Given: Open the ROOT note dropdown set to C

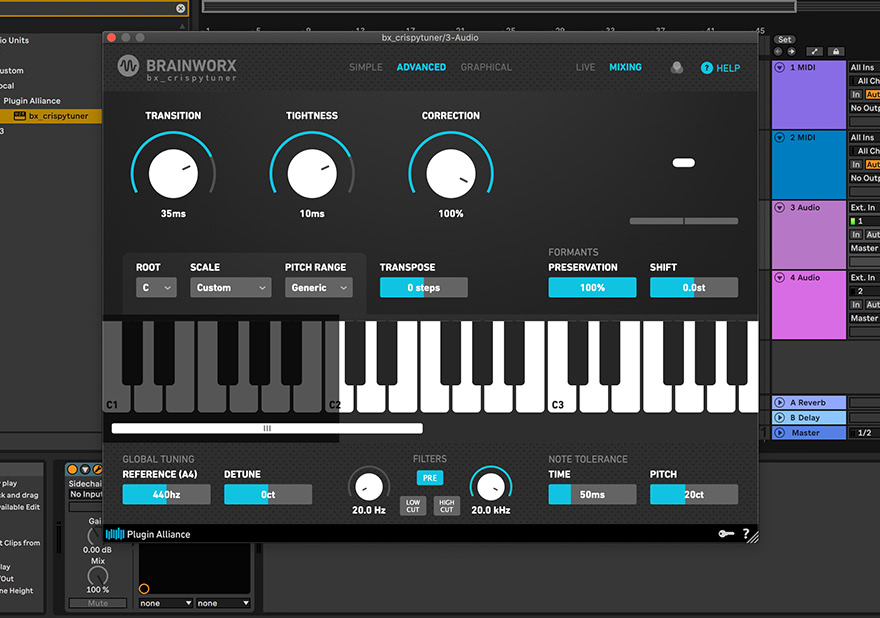Looking at the screenshot, I should pos(156,287).
